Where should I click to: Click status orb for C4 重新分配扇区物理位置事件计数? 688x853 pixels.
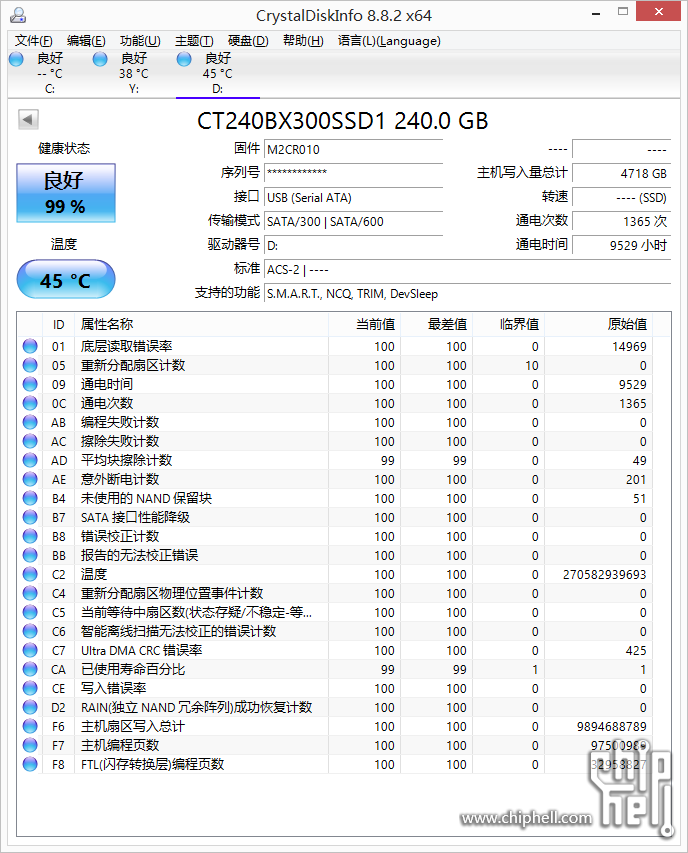tap(30, 593)
